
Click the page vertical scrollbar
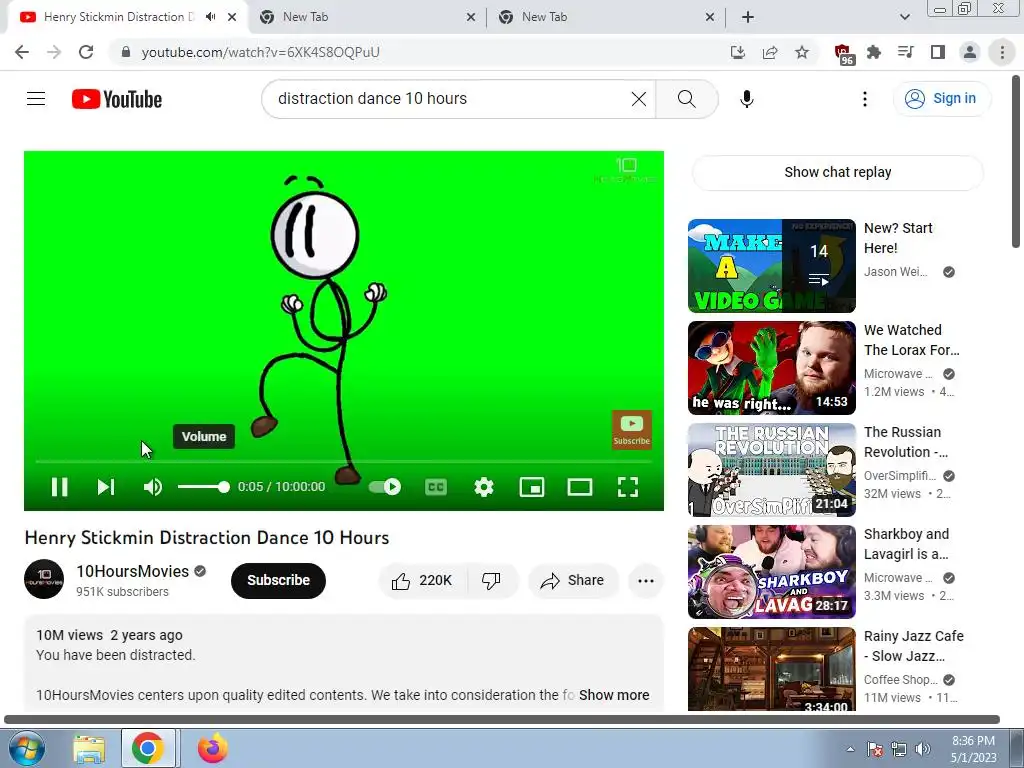(1016, 162)
